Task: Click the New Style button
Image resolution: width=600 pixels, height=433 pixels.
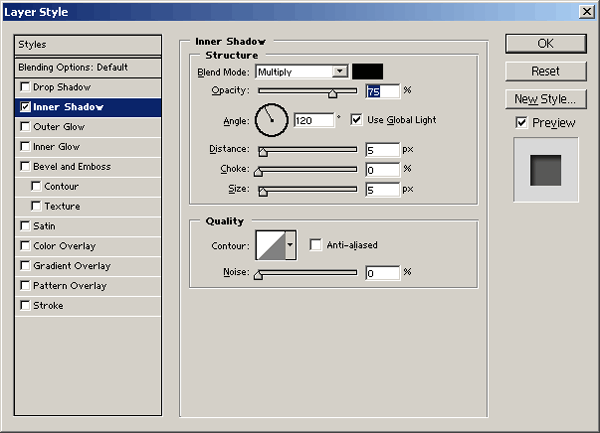Action: (x=546, y=99)
